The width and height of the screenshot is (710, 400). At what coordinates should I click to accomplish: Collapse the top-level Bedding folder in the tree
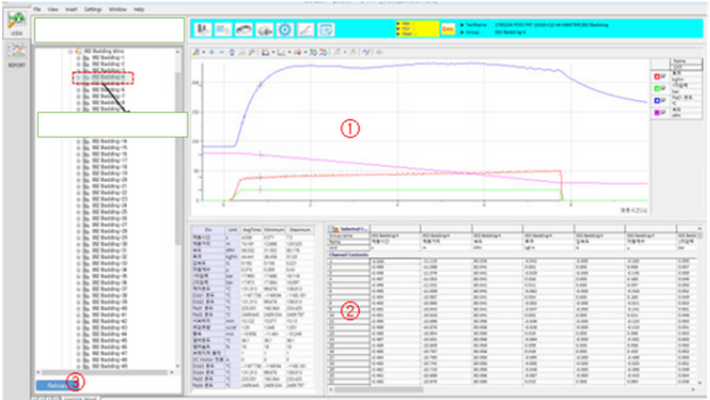[x=69, y=50]
